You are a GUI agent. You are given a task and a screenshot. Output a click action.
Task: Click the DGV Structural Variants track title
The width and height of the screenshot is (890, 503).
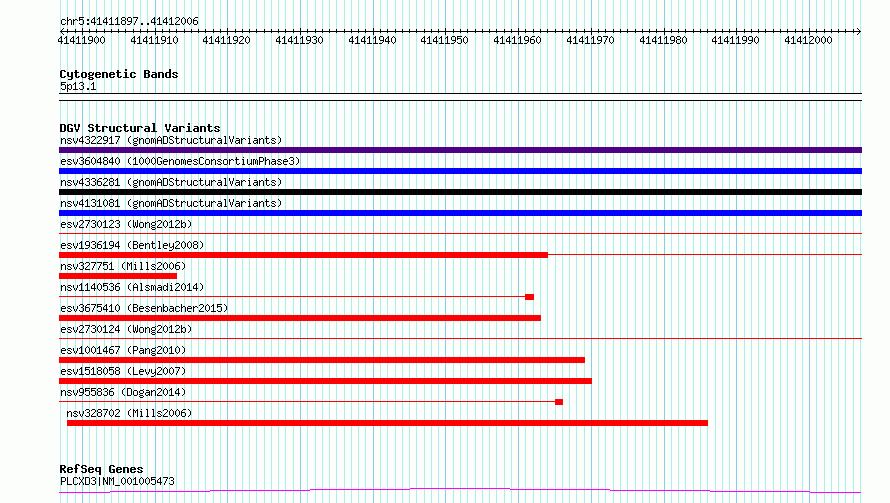point(140,128)
